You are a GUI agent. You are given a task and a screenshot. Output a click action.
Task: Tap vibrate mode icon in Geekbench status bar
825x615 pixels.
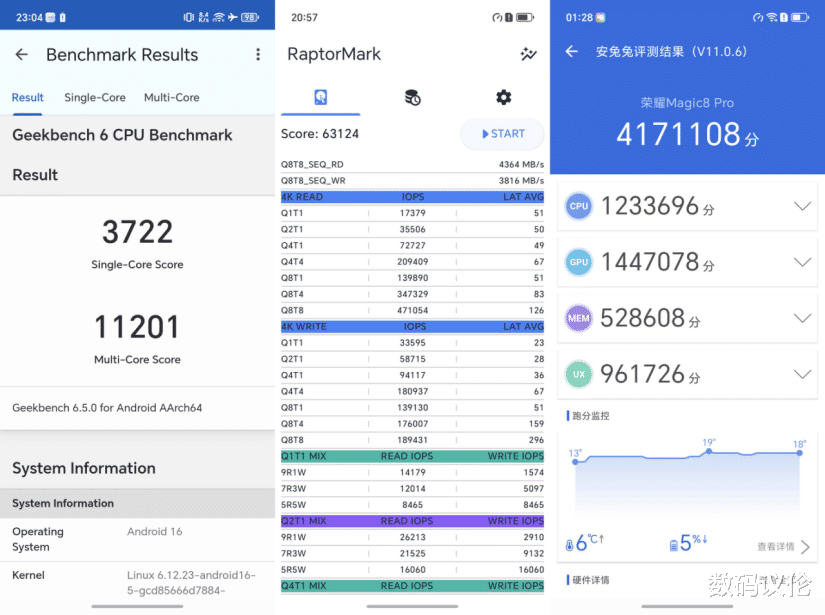(x=188, y=17)
